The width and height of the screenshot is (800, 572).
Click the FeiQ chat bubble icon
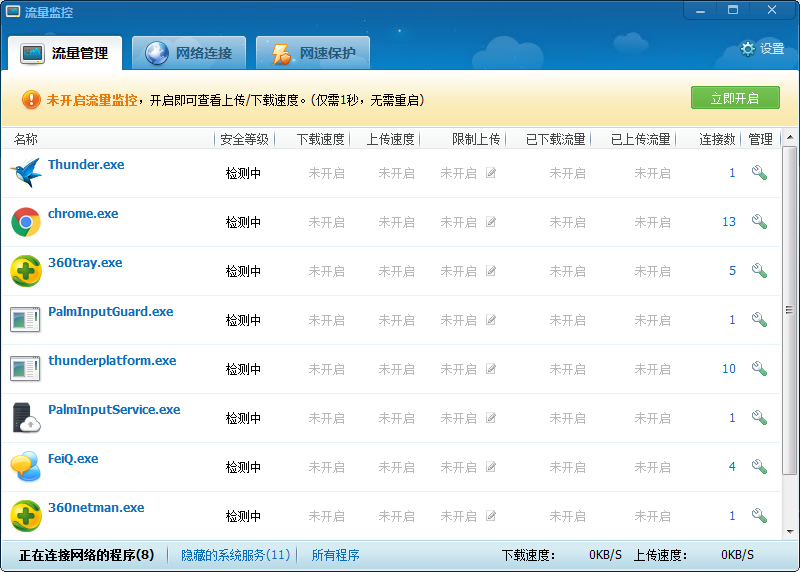pyautogui.click(x=25, y=467)
